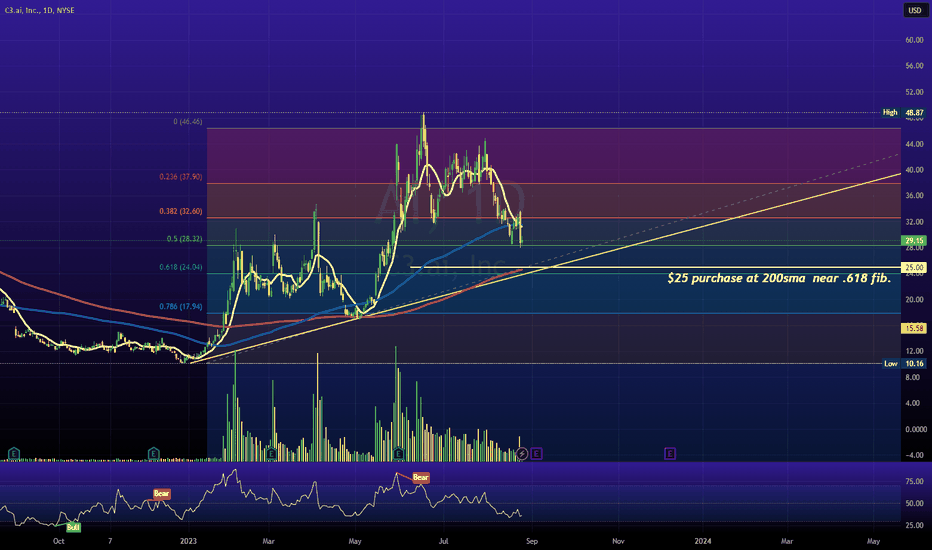932x550 pixels.
Task: Open the purple upcoming earnings icon near Sep
Action: pyautogui.click(x=536, y=454)
